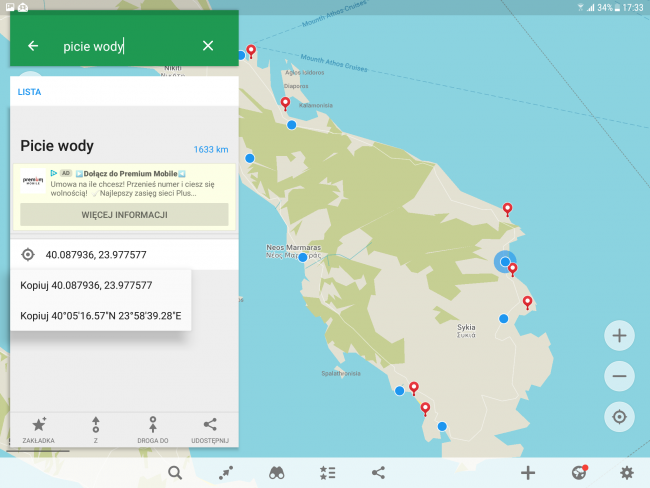Center map on my location

click(619, 416)
